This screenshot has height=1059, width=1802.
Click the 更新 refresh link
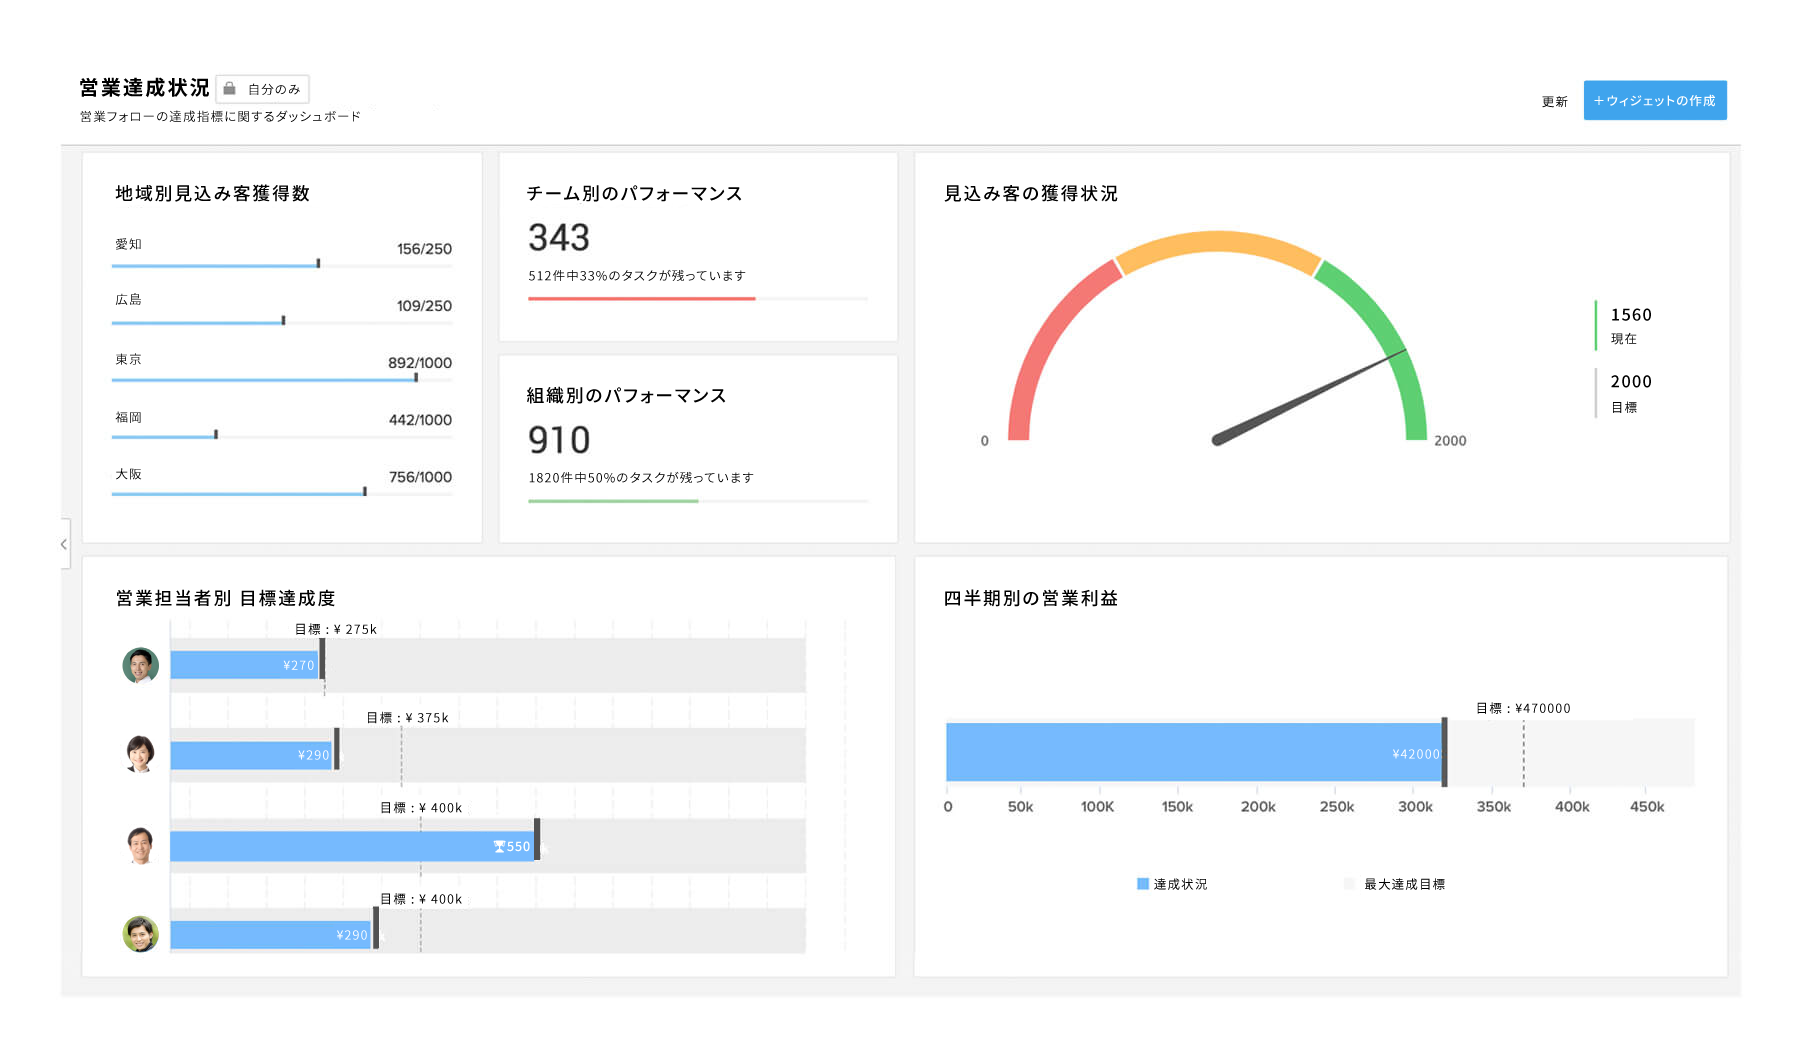coord(1554,101)
